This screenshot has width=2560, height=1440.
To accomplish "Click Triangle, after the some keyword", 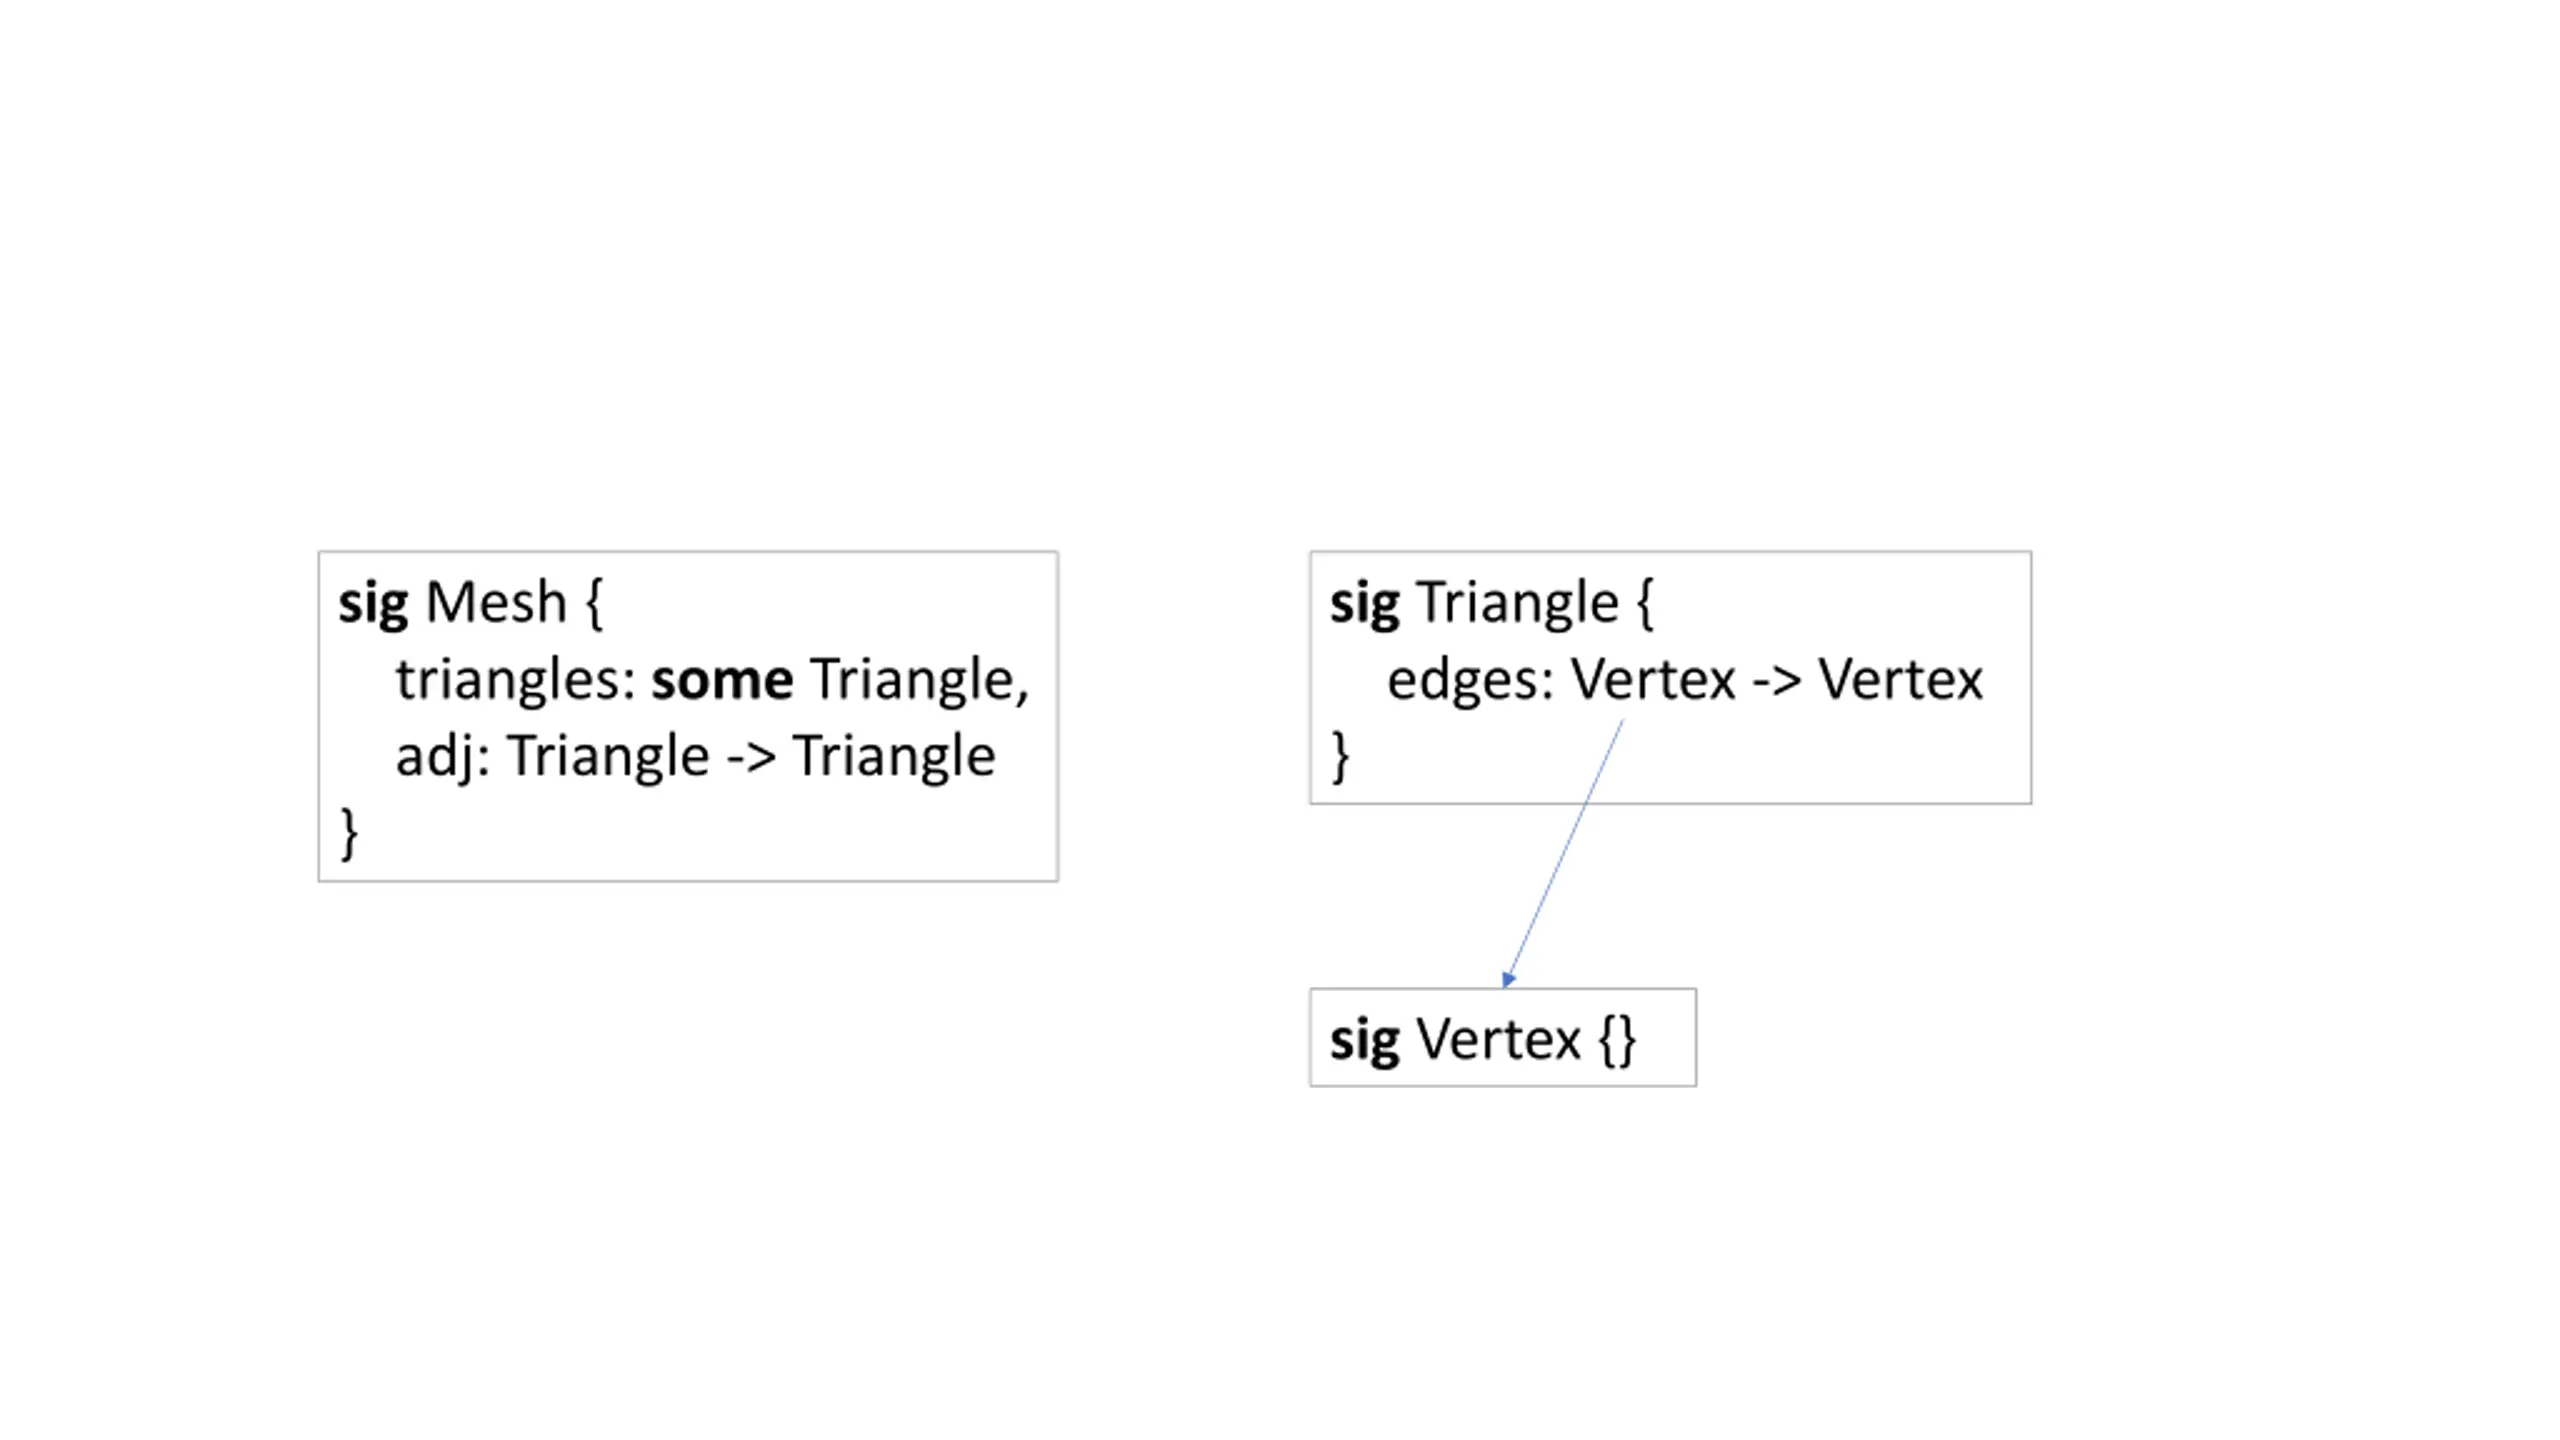I will pos(920,681).
